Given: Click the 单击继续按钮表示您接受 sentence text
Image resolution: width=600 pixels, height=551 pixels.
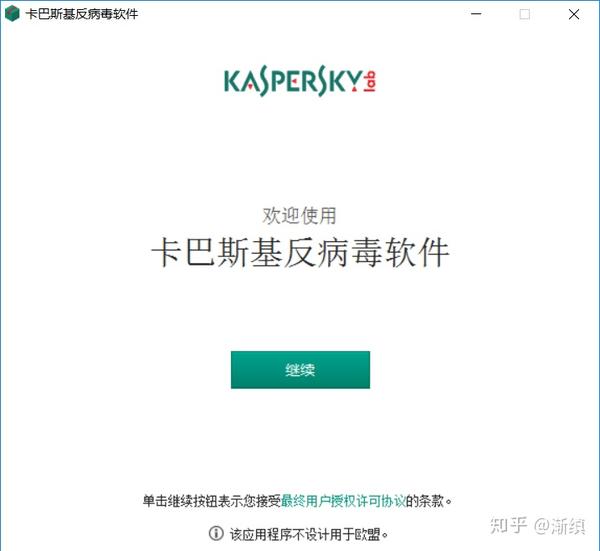Looking at the screenshot, I should (212, 500).
